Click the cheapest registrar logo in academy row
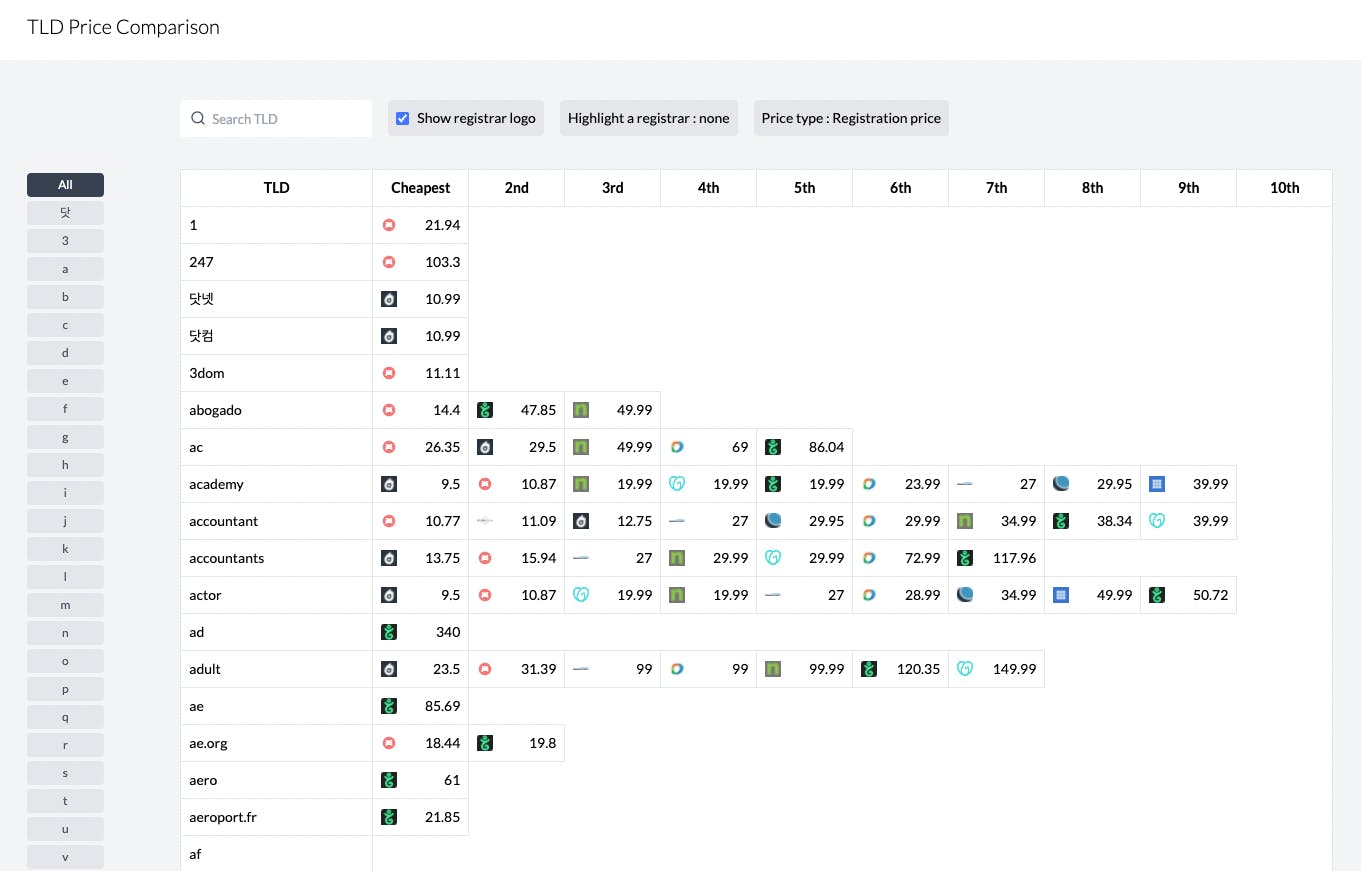Image resolution: width=1361 pixels, height=871 pixels. click(389, 484)
